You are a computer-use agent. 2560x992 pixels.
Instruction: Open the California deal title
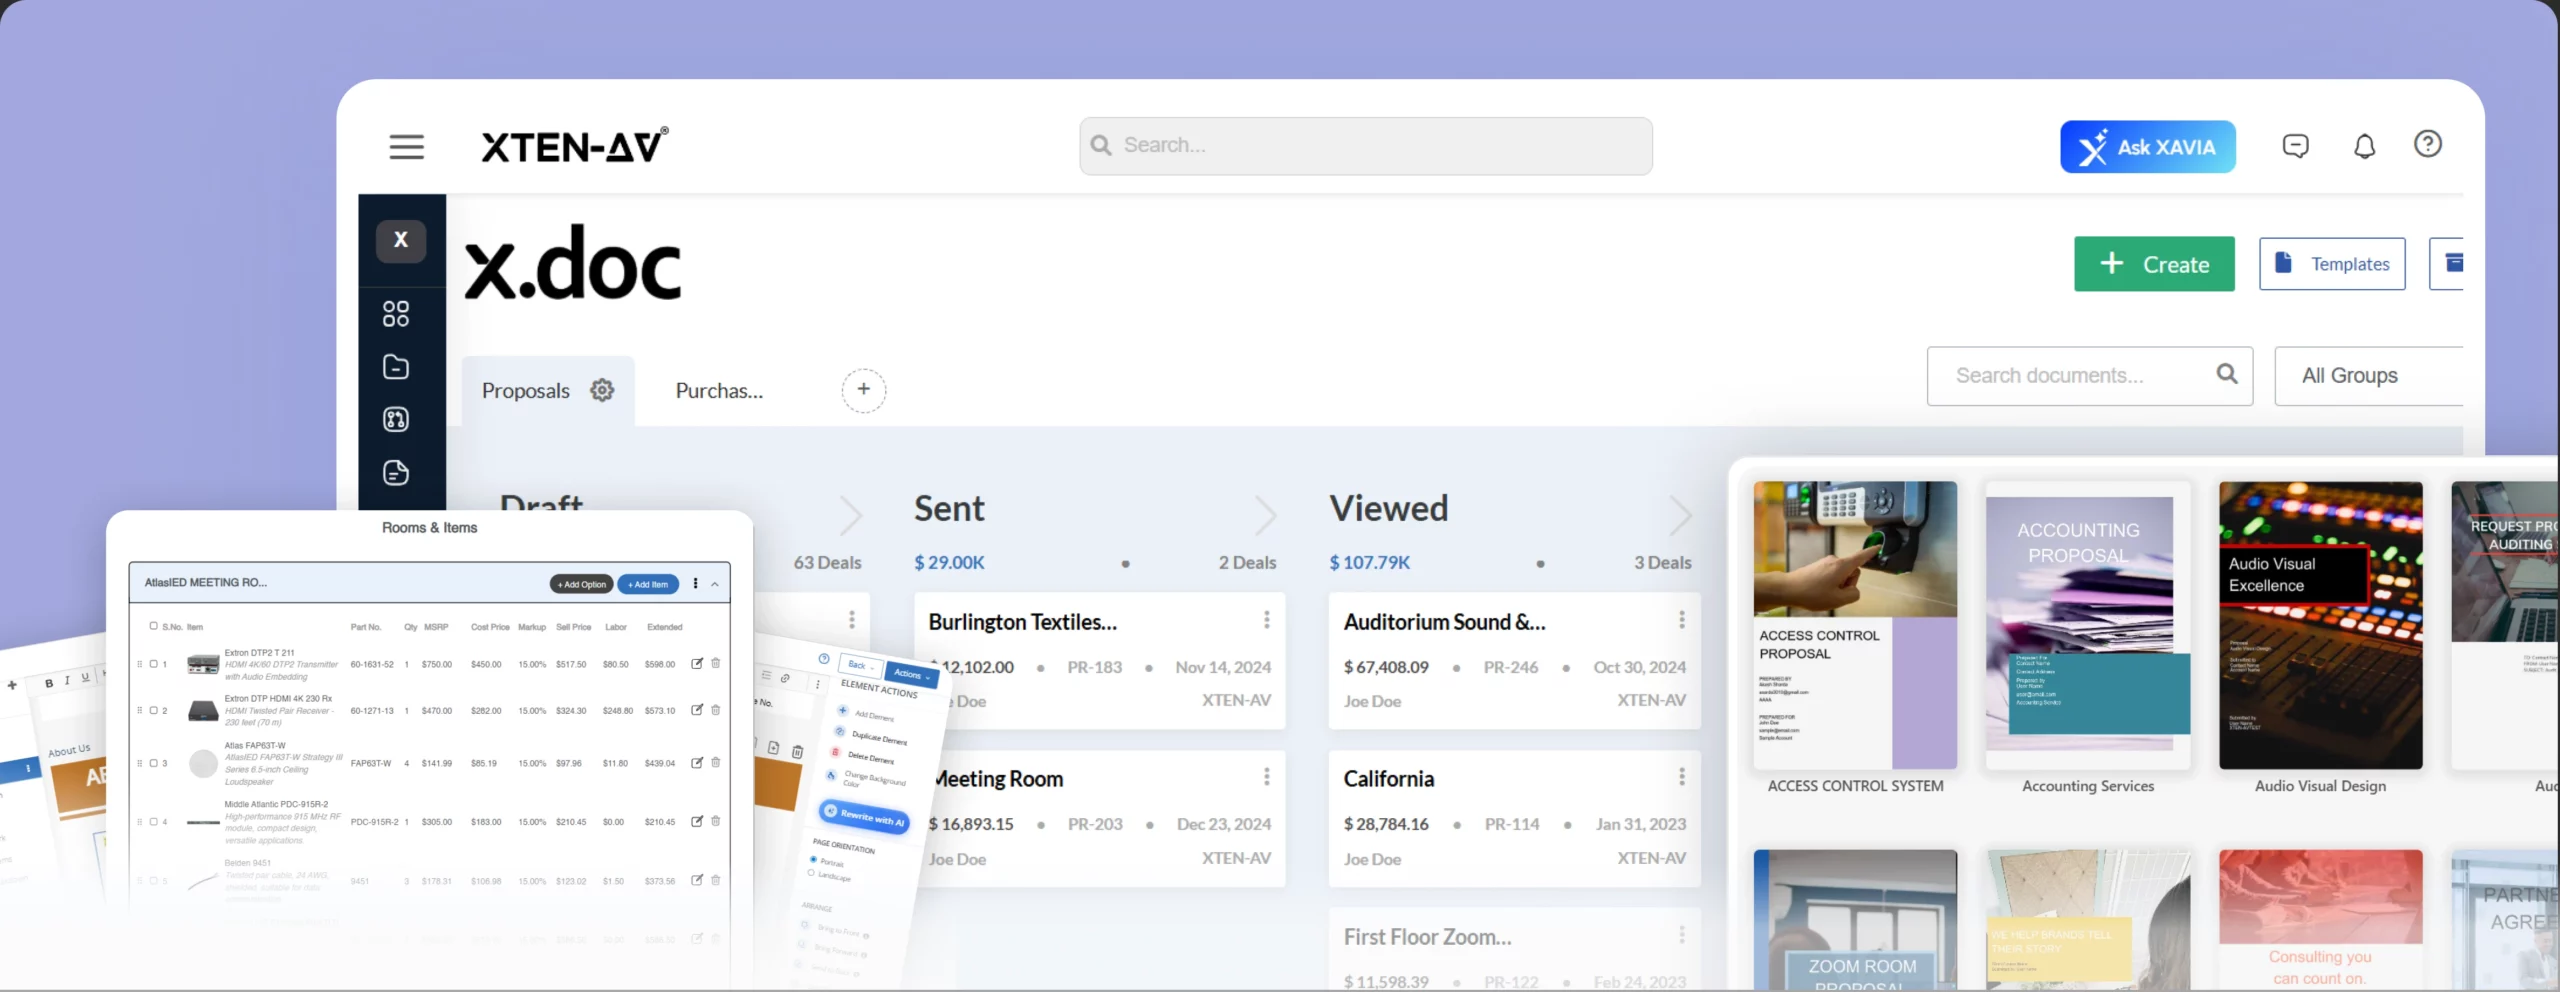1389,779
